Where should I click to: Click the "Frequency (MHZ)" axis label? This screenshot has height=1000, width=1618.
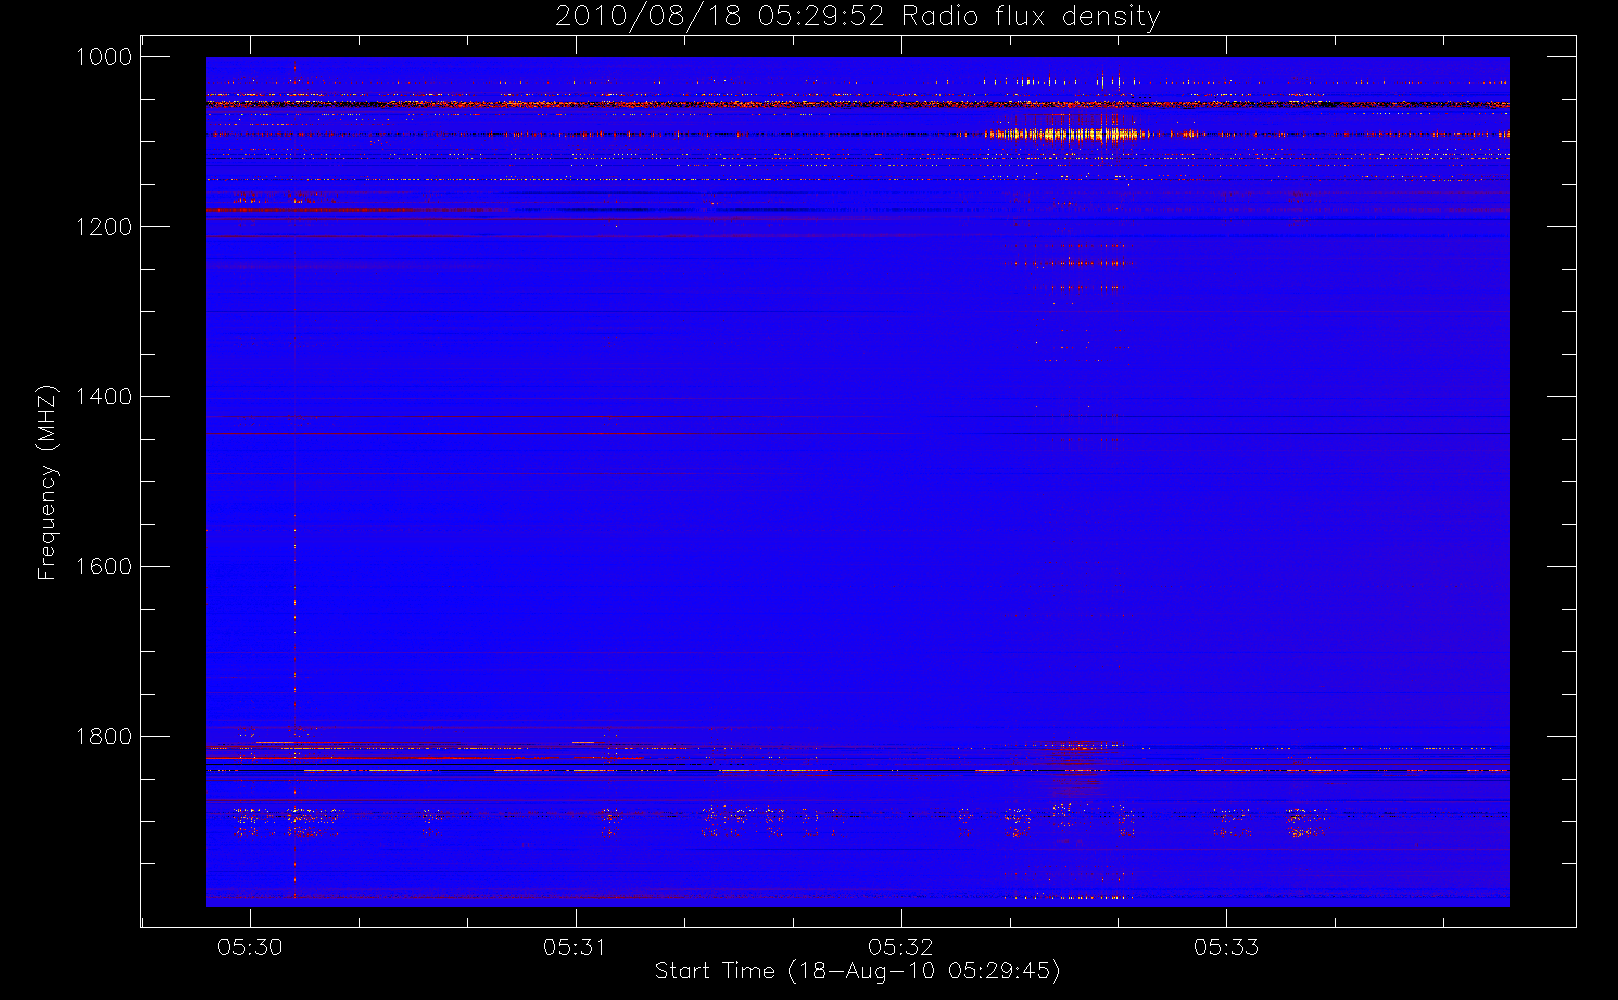point(46,482)
